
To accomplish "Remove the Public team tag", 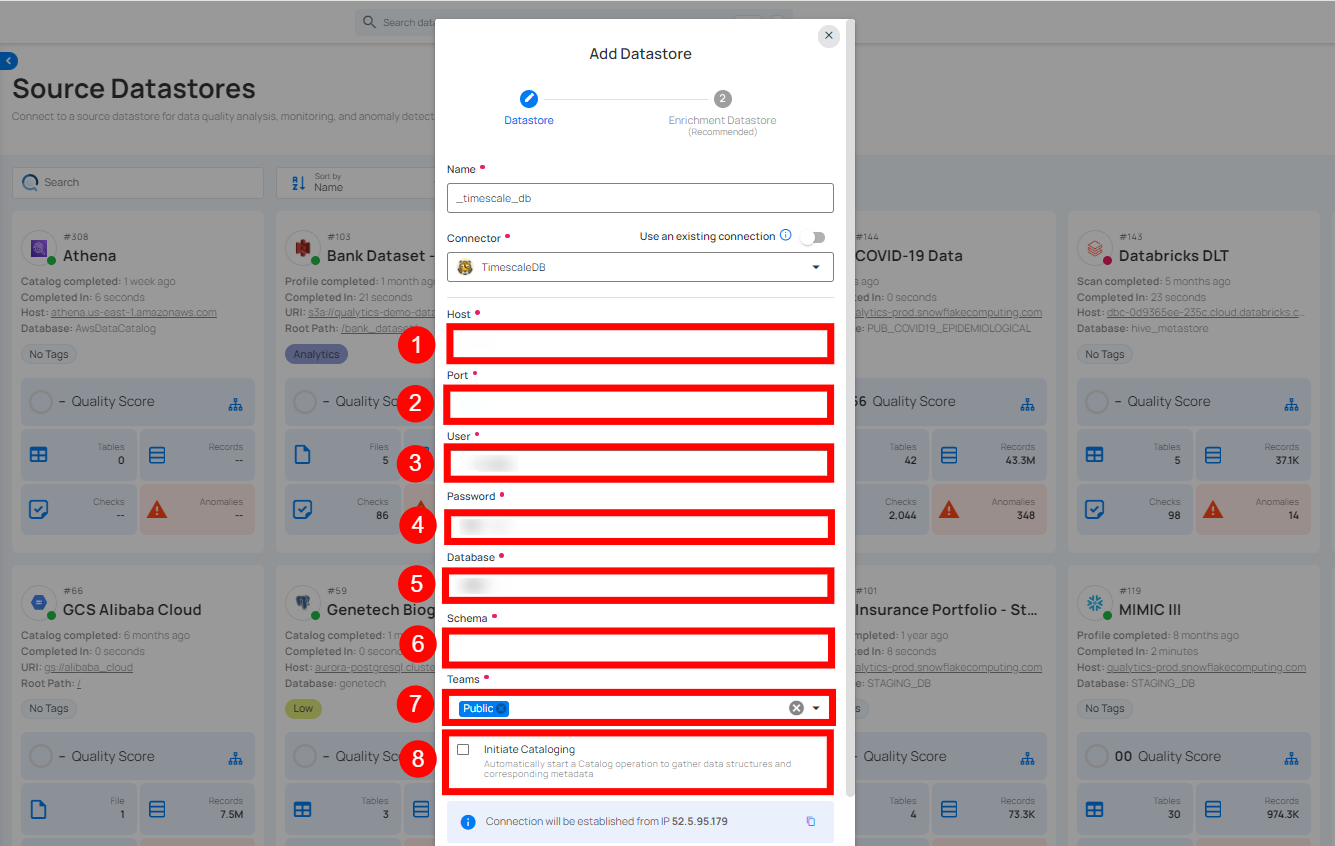I will click(502, 708).
